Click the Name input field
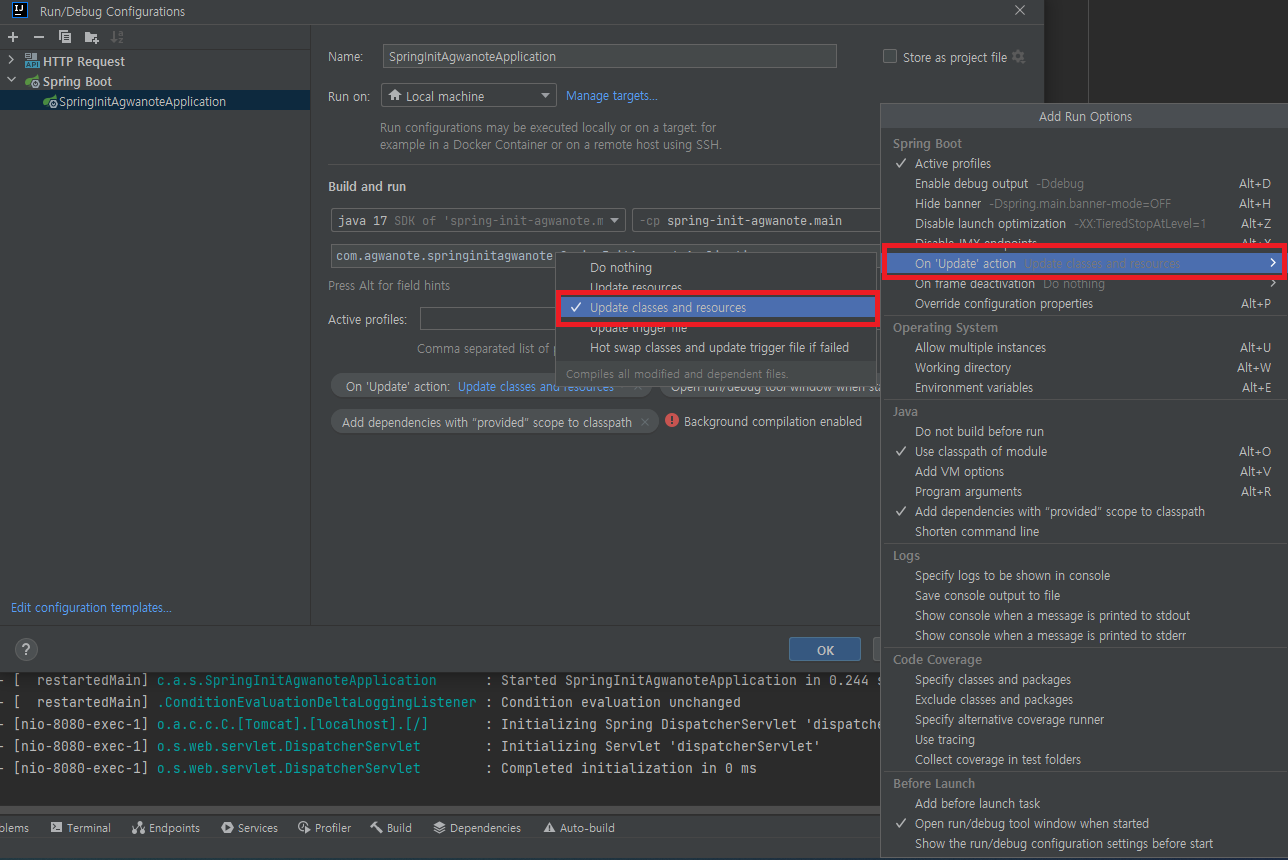 coord(610,57)
